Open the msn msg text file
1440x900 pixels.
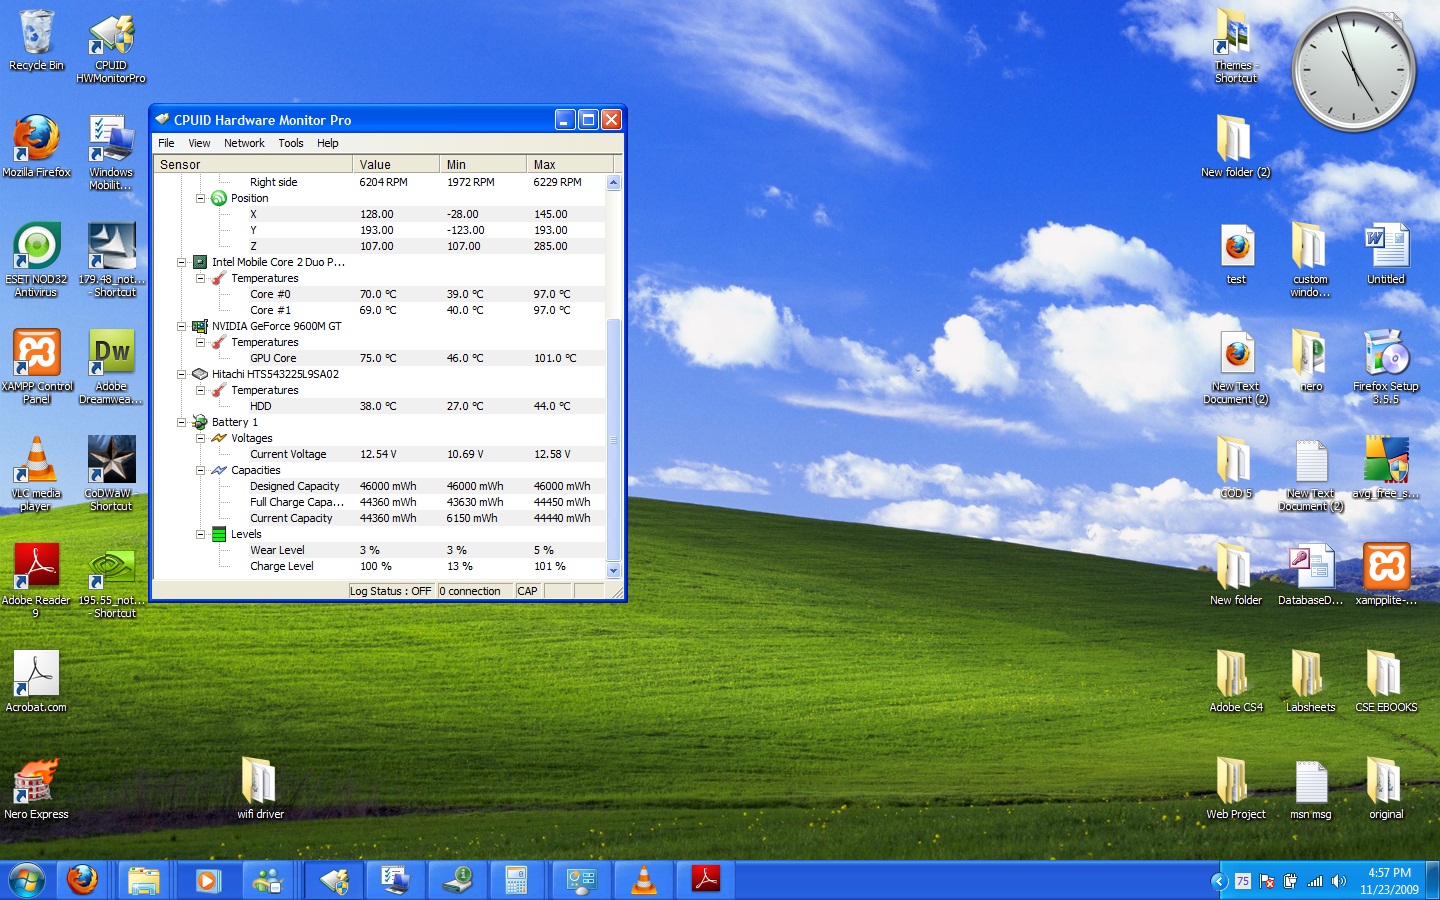(1311, 788)
